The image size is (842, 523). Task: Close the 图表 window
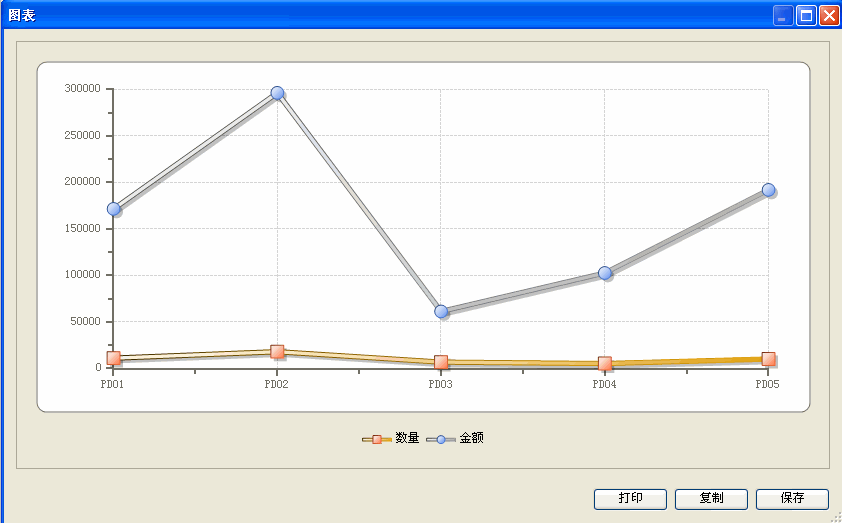pyautogui.click(x=829, y=16)
